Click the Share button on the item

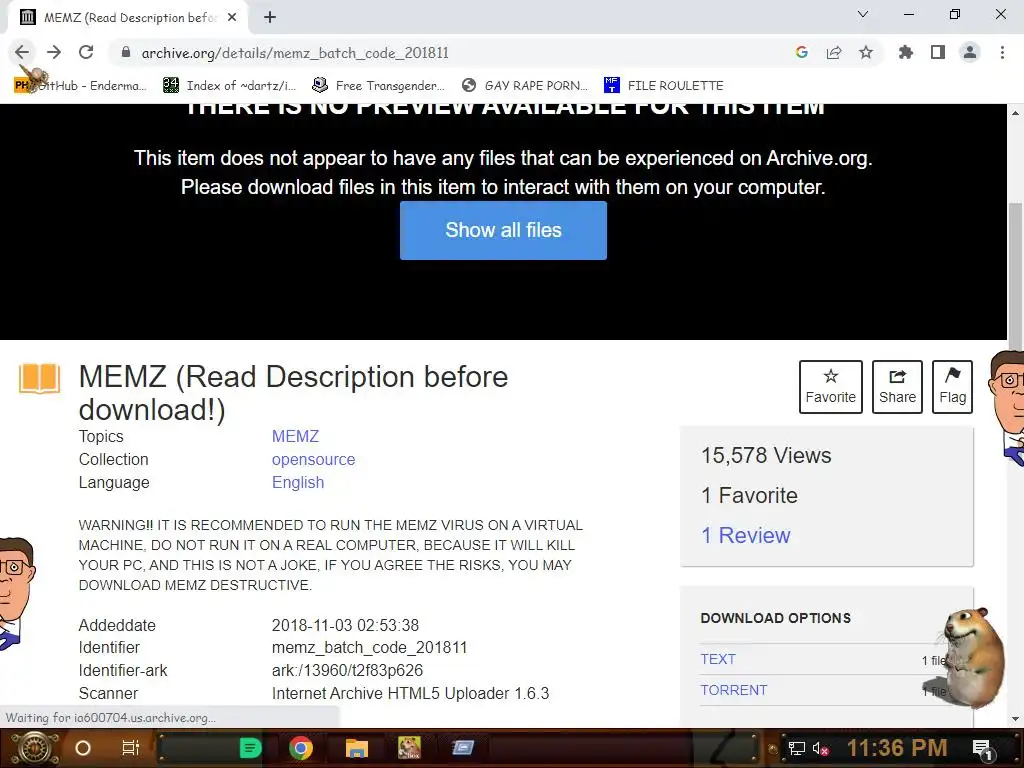coord(897,387)
